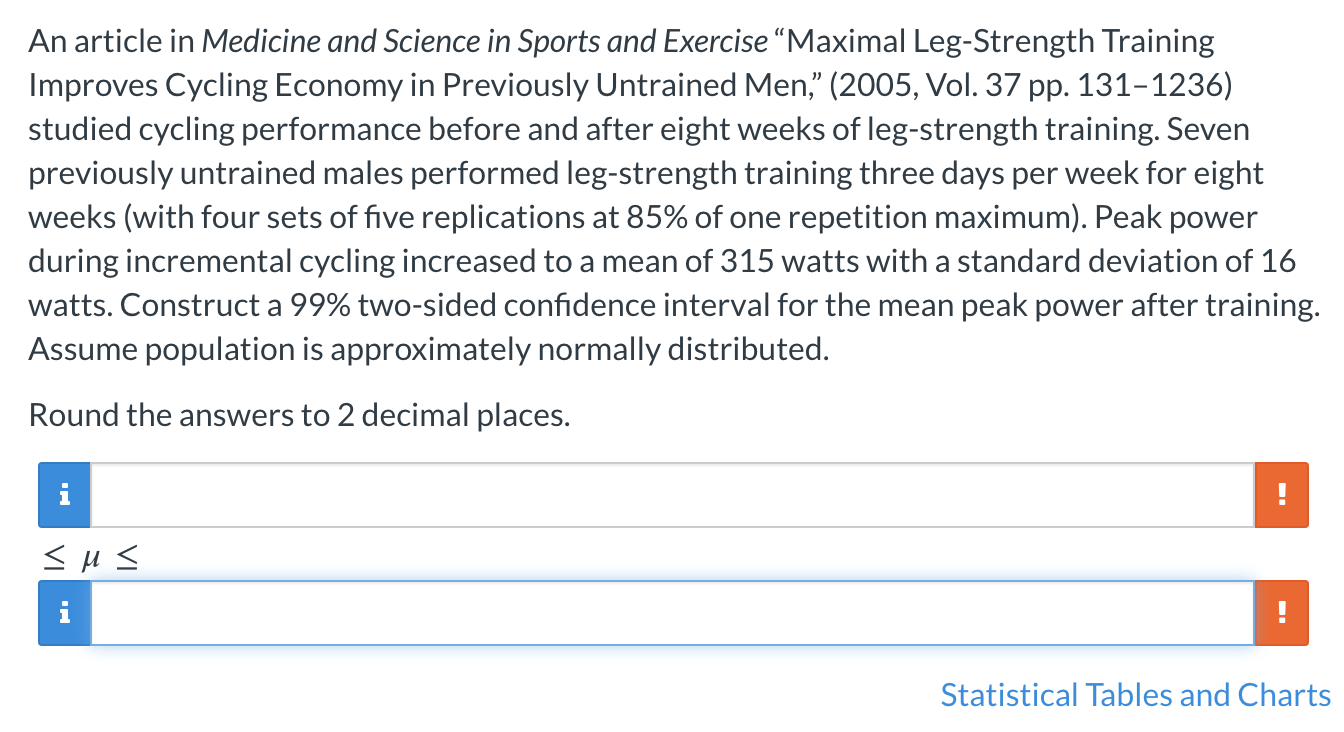Select the blue "i" badge on the highlighted field

63,613
